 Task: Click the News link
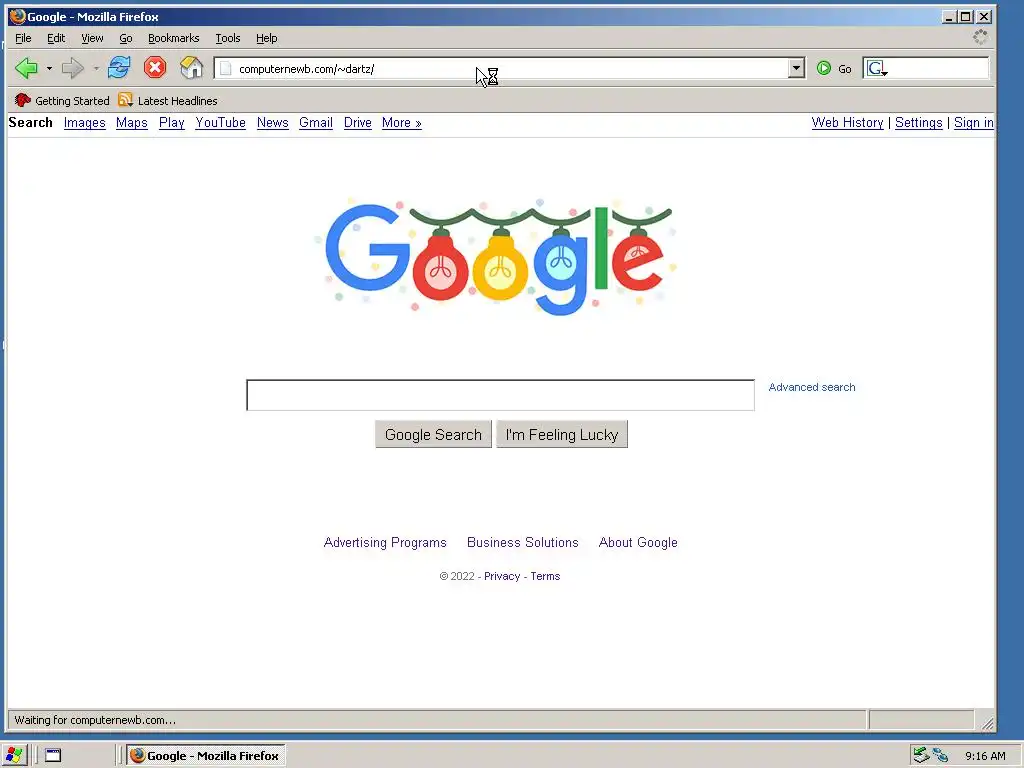click(x=273, y=123)
